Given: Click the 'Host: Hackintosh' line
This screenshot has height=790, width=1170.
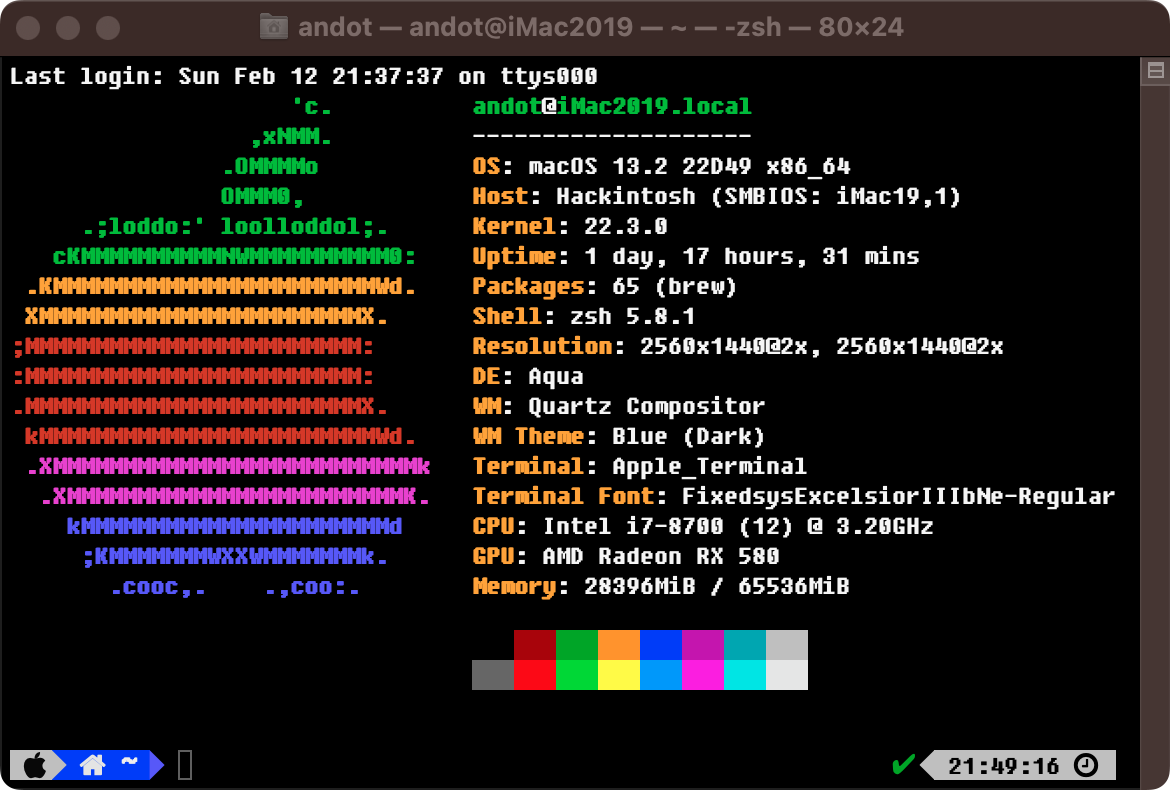Looking at the screenshot, I should click(716, 196).
